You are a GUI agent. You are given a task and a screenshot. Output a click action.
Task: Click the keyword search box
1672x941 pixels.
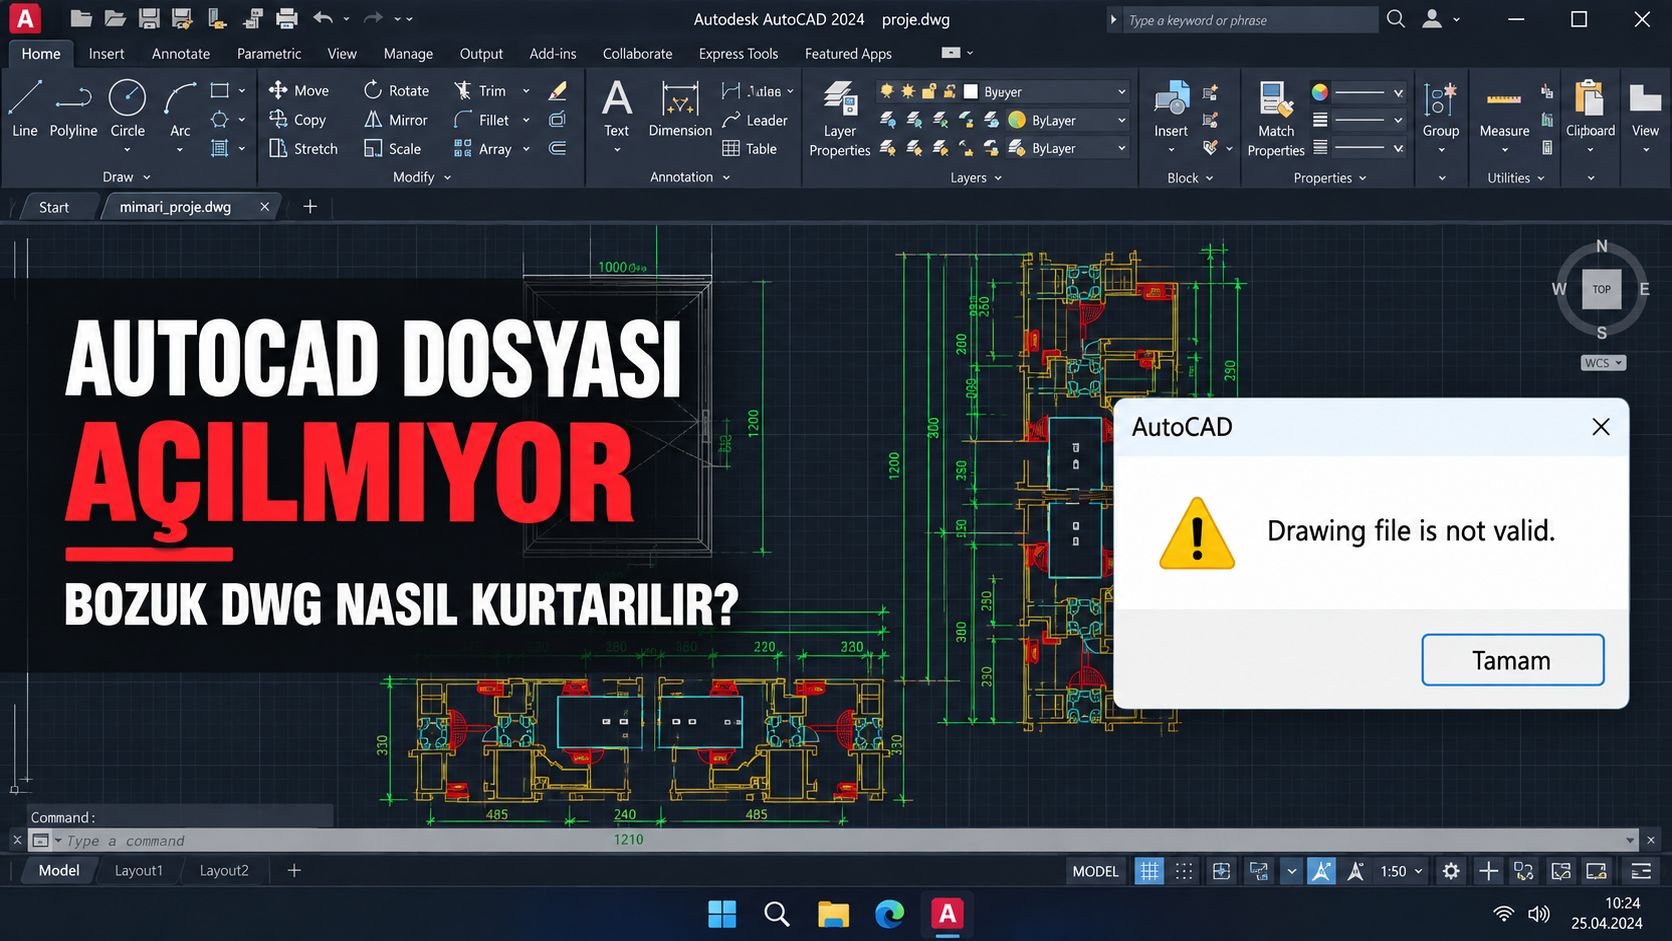(x=1250, y=20)
